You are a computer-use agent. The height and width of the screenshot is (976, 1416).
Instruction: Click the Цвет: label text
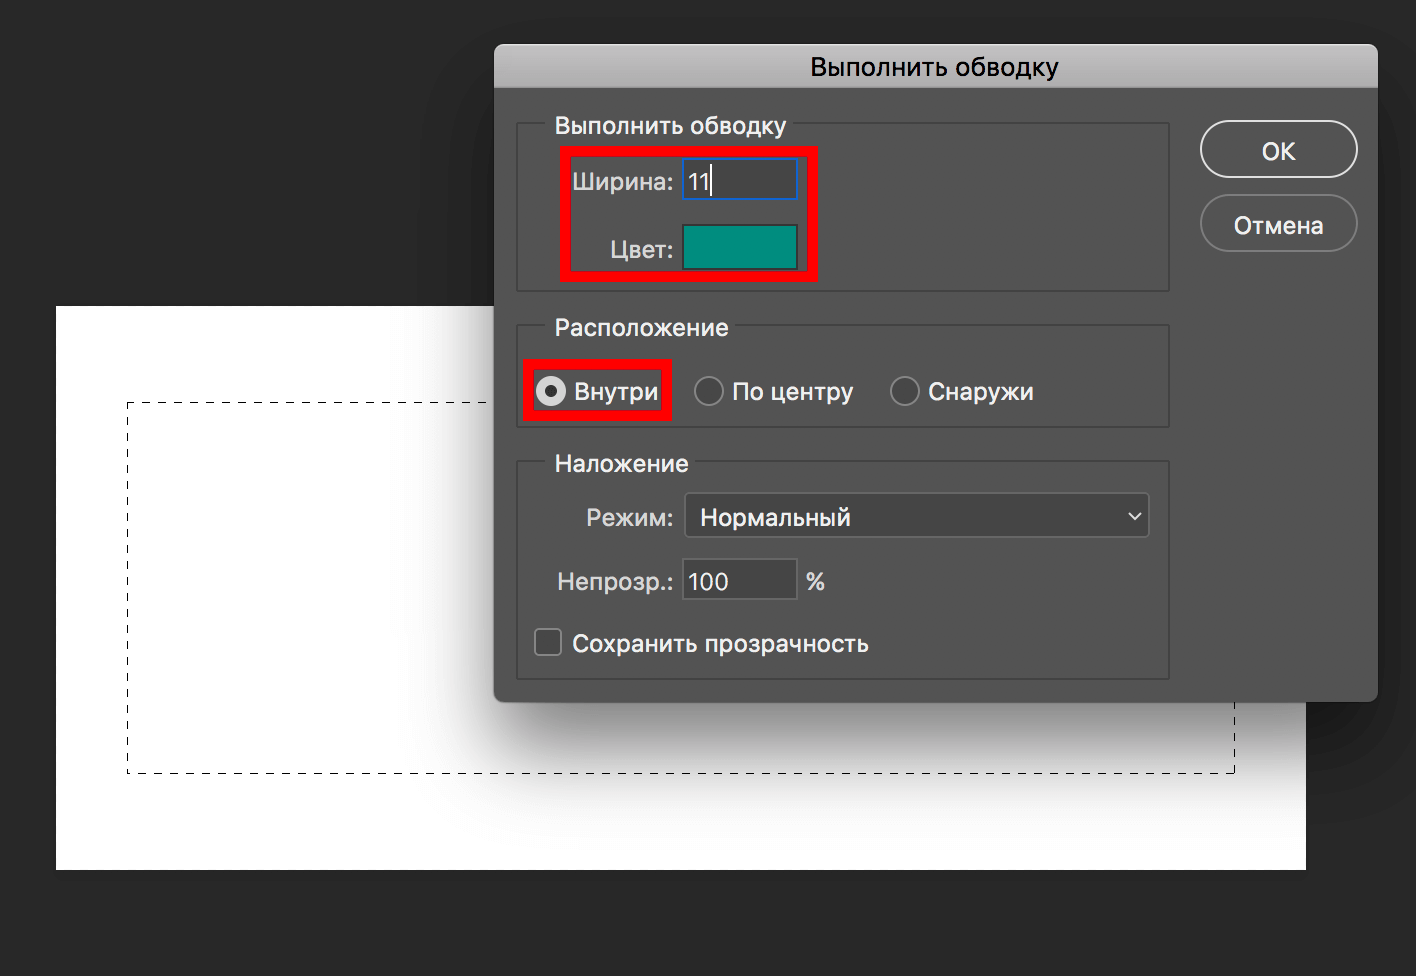[641, 249]
